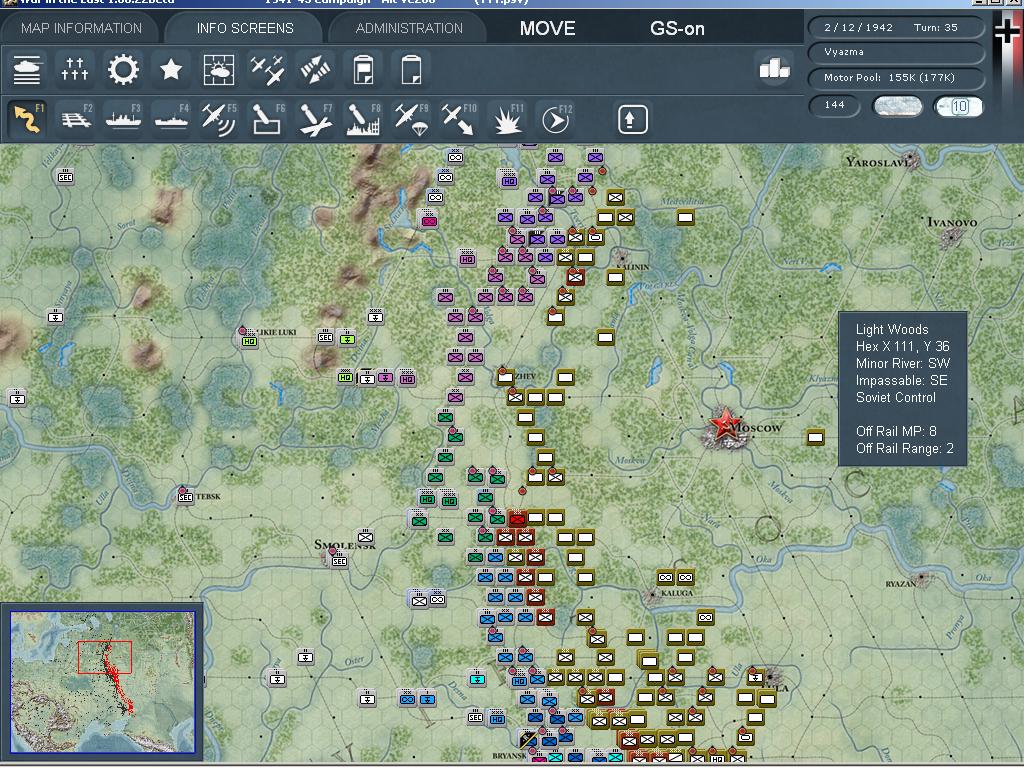Click the MOVE mode label
Screen dimensions: 1024x768
click(x=547, y=28)
